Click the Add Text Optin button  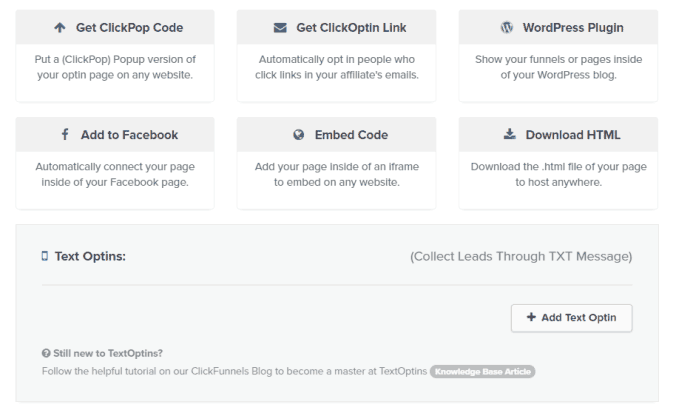(x=572, y=318)
